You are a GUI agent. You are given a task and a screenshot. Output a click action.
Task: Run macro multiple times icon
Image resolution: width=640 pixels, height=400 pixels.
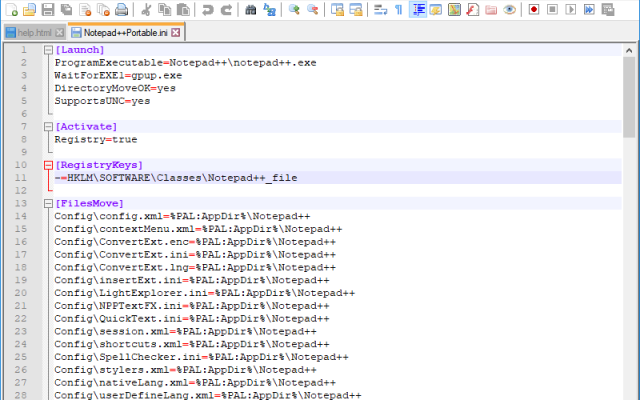tap(589, 9)
